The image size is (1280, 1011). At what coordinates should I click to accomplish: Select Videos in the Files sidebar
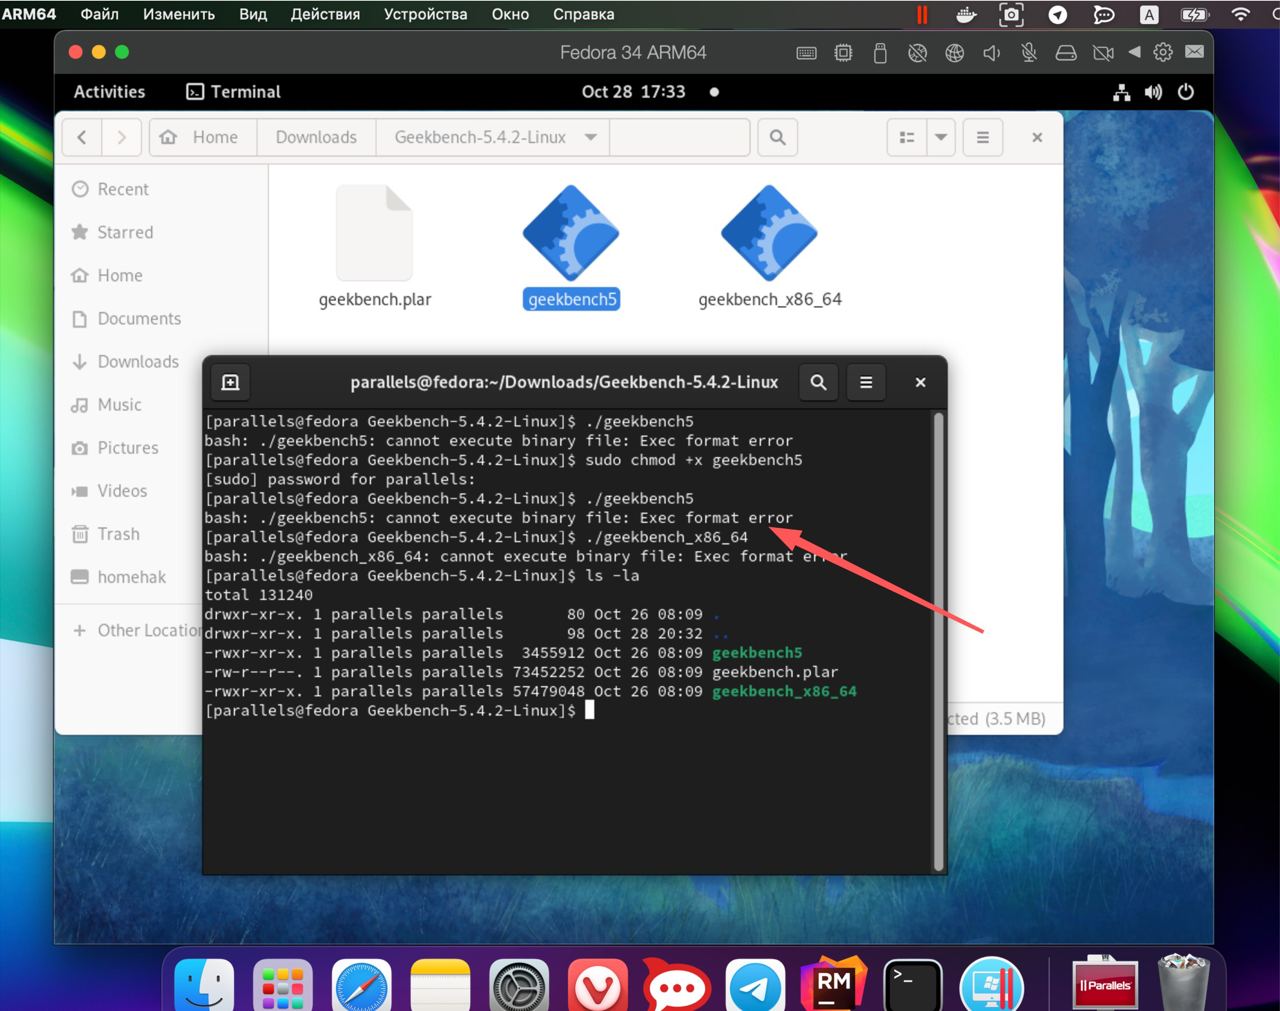pyautogui.click(x=130, y=490)
